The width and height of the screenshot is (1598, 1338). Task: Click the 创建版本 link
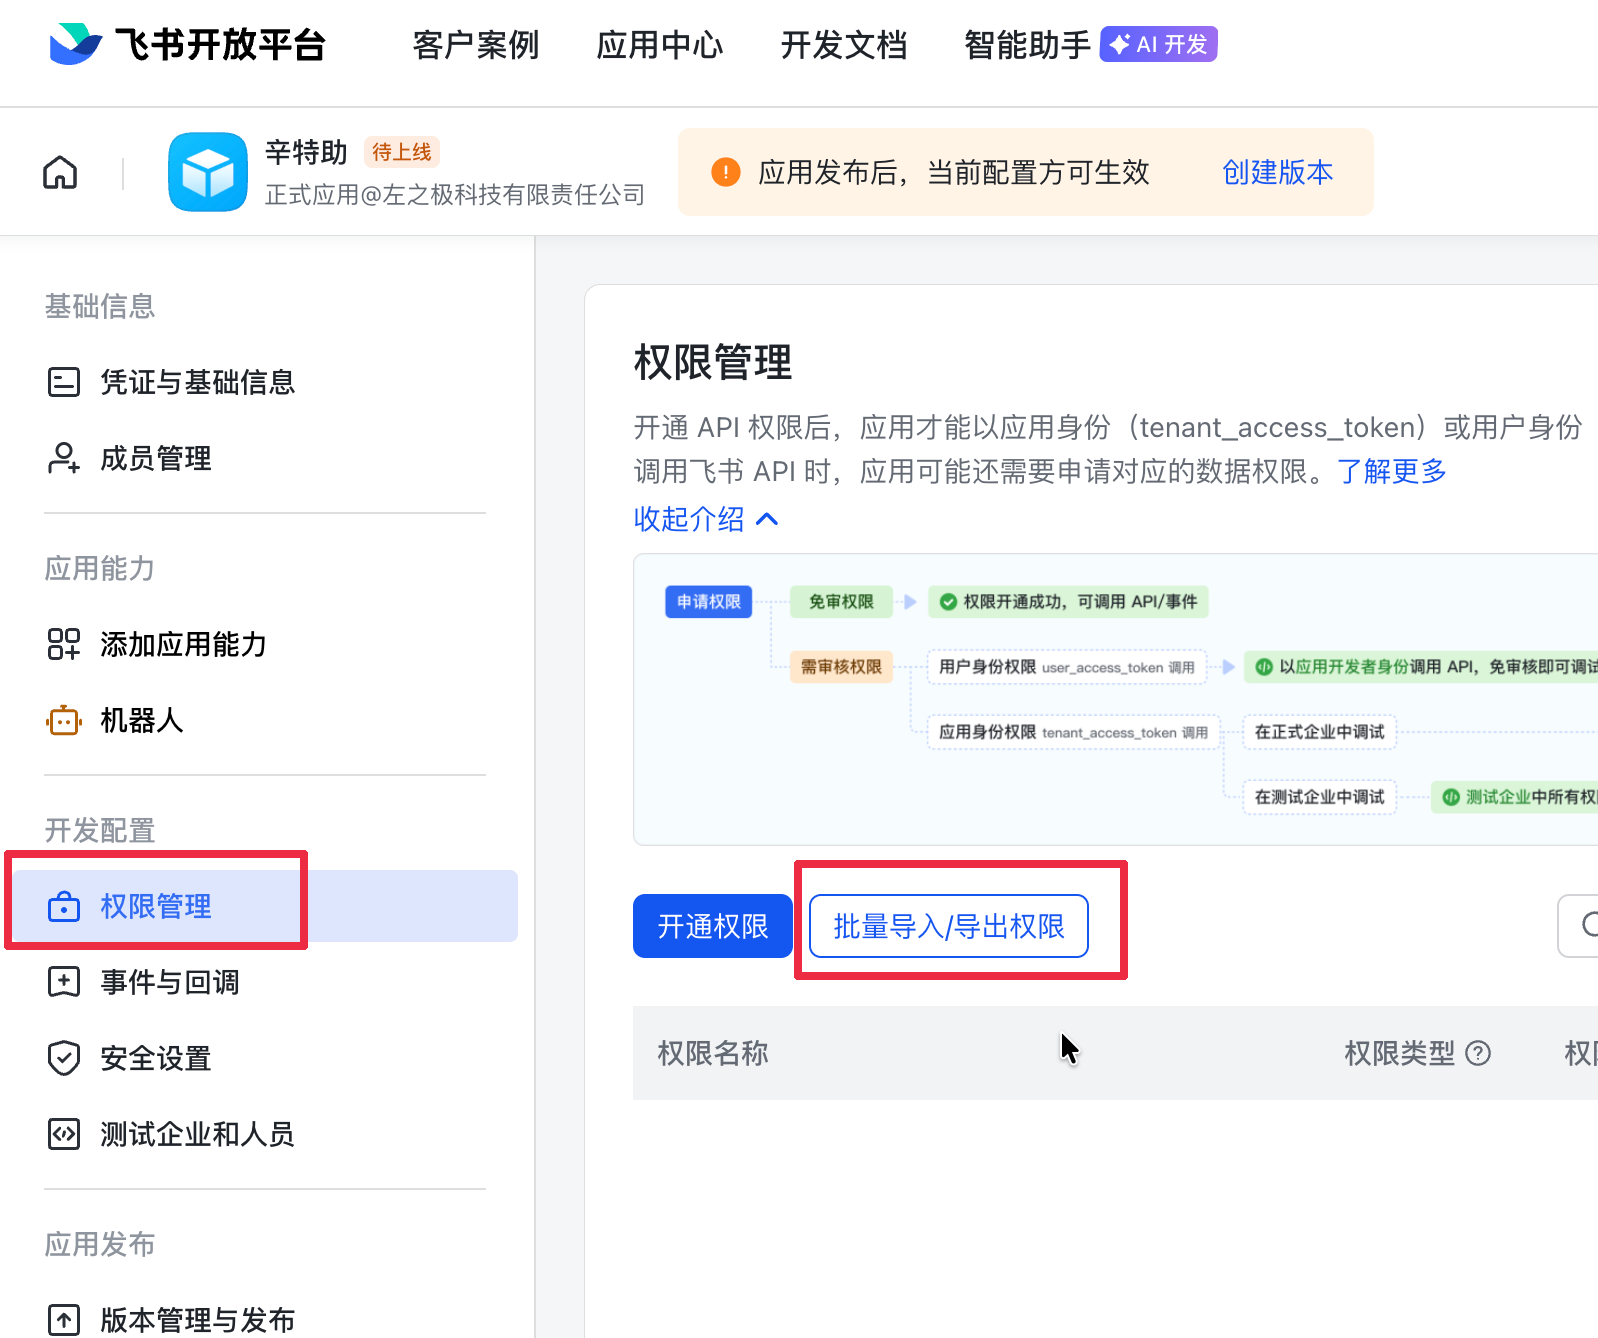1277,172
